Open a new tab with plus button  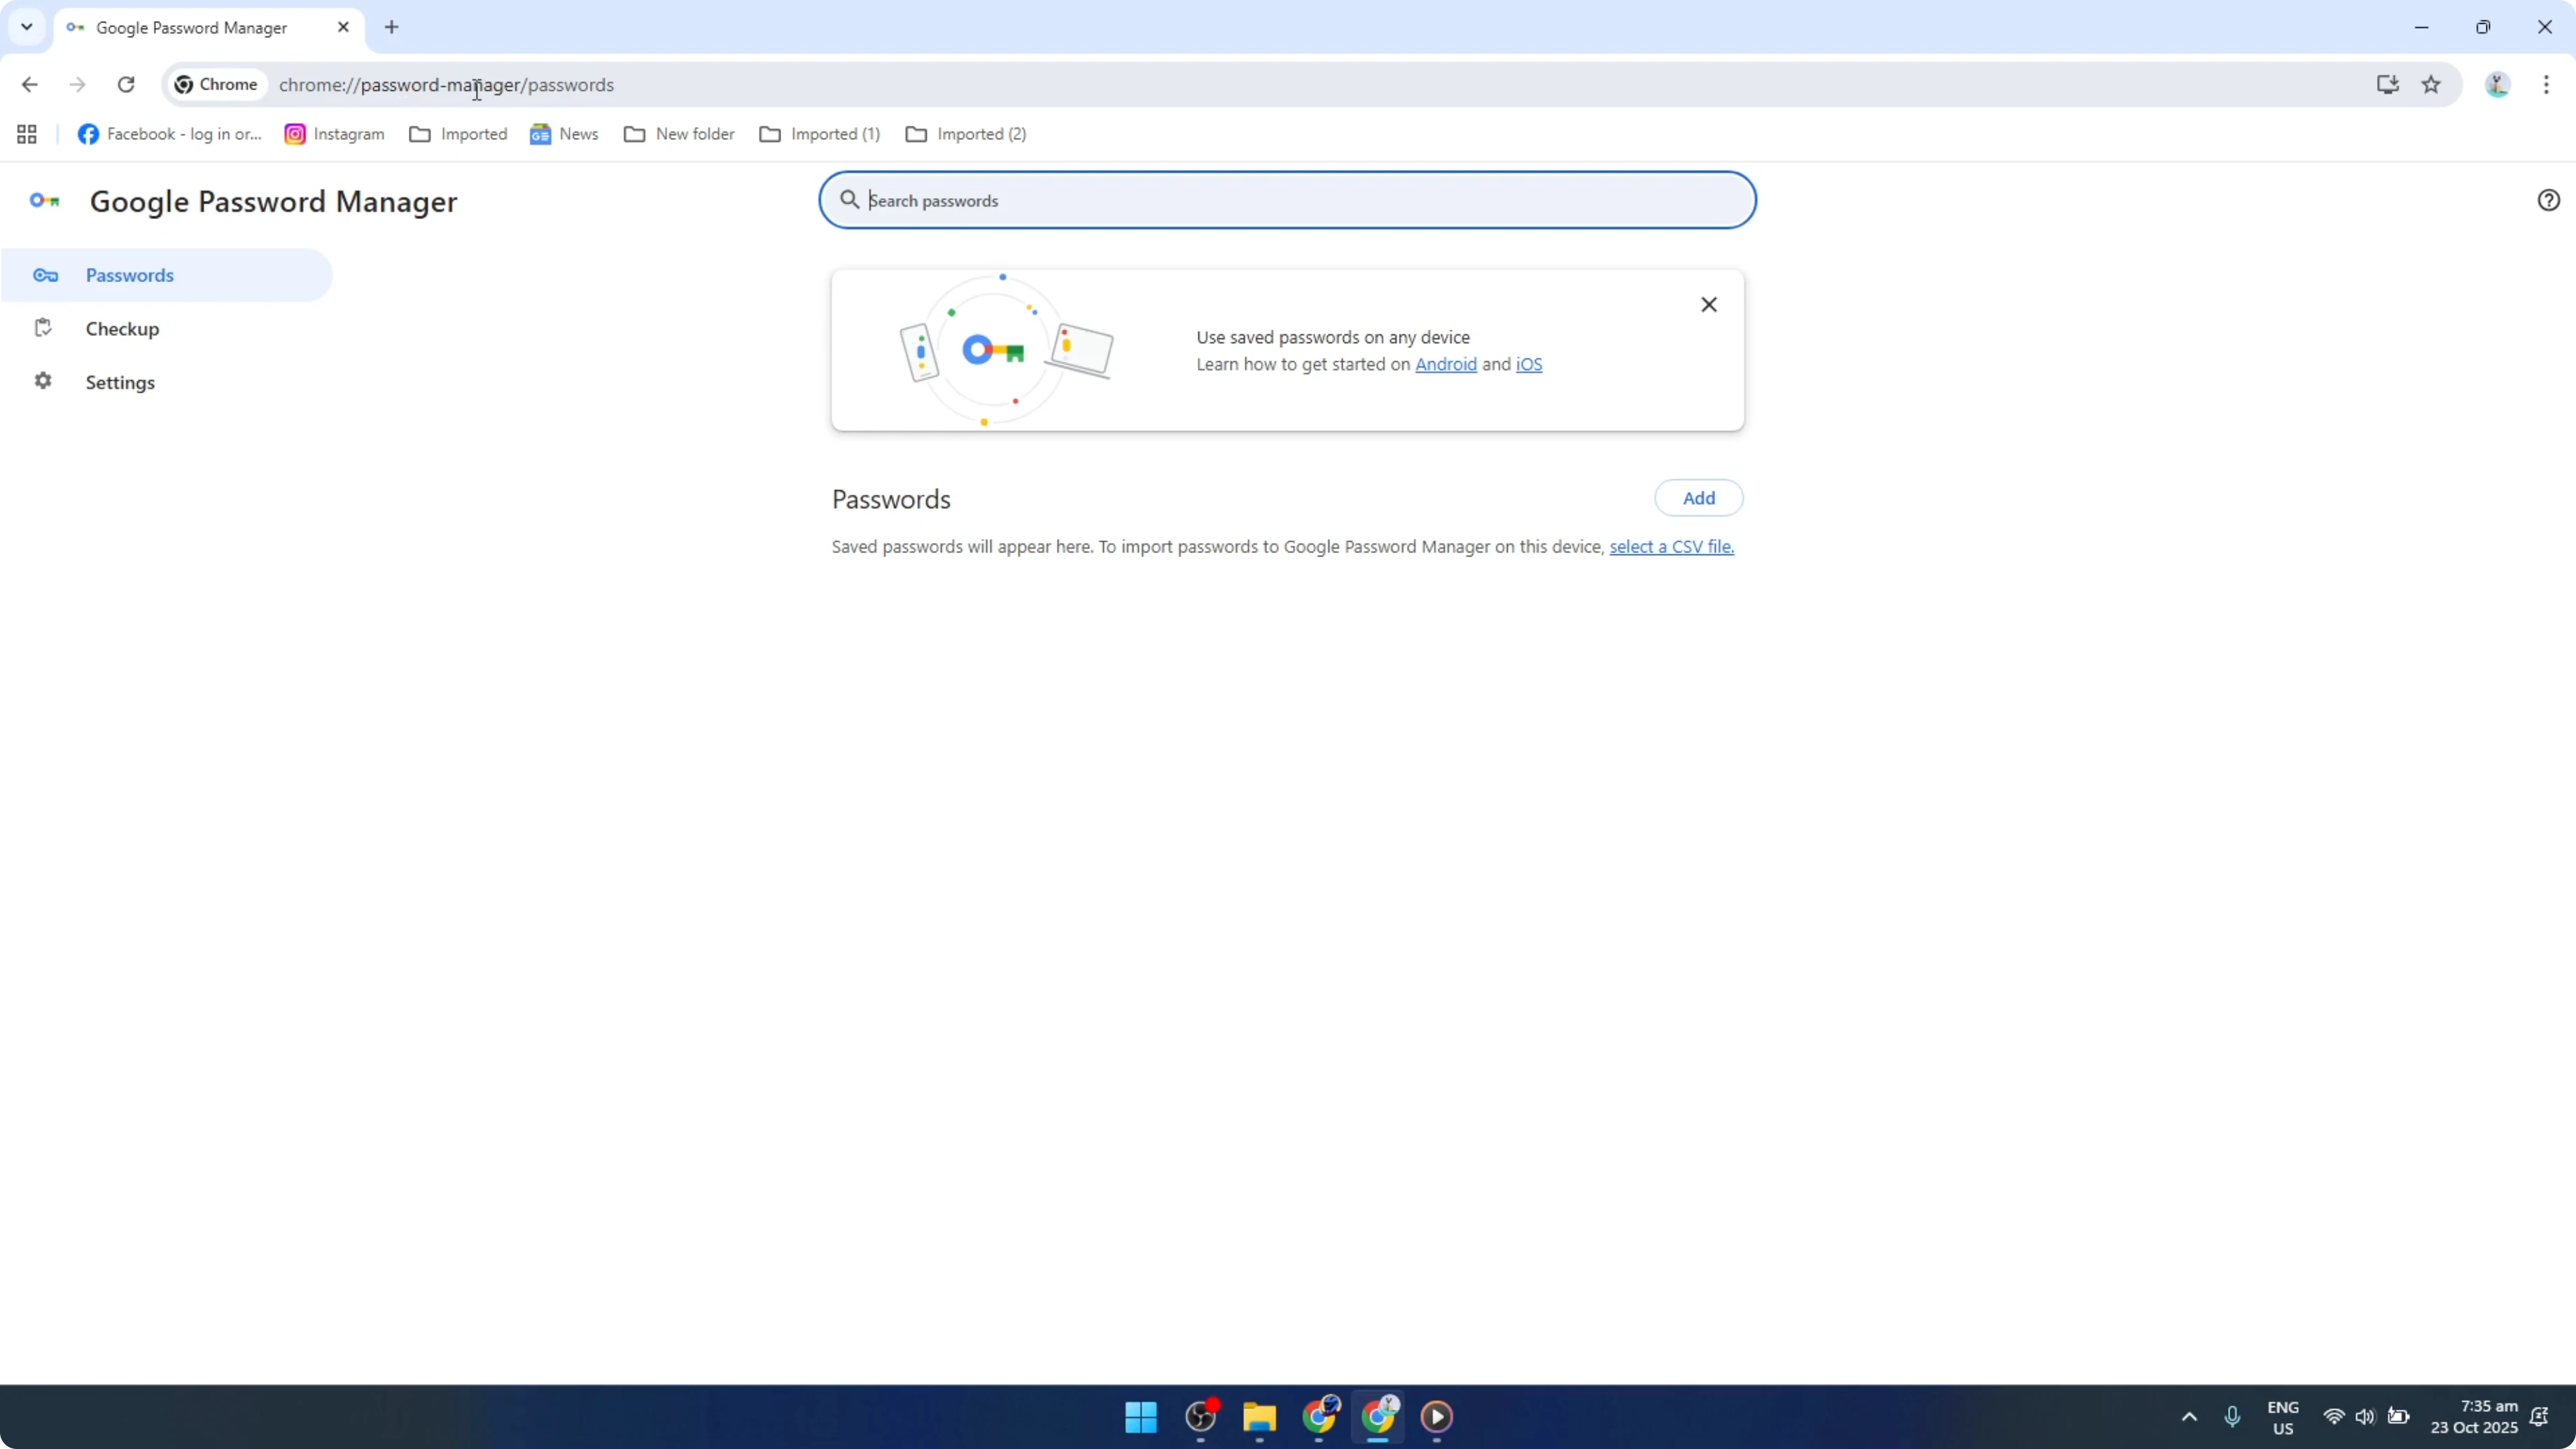pyautogui.click(x=392, y=27)
